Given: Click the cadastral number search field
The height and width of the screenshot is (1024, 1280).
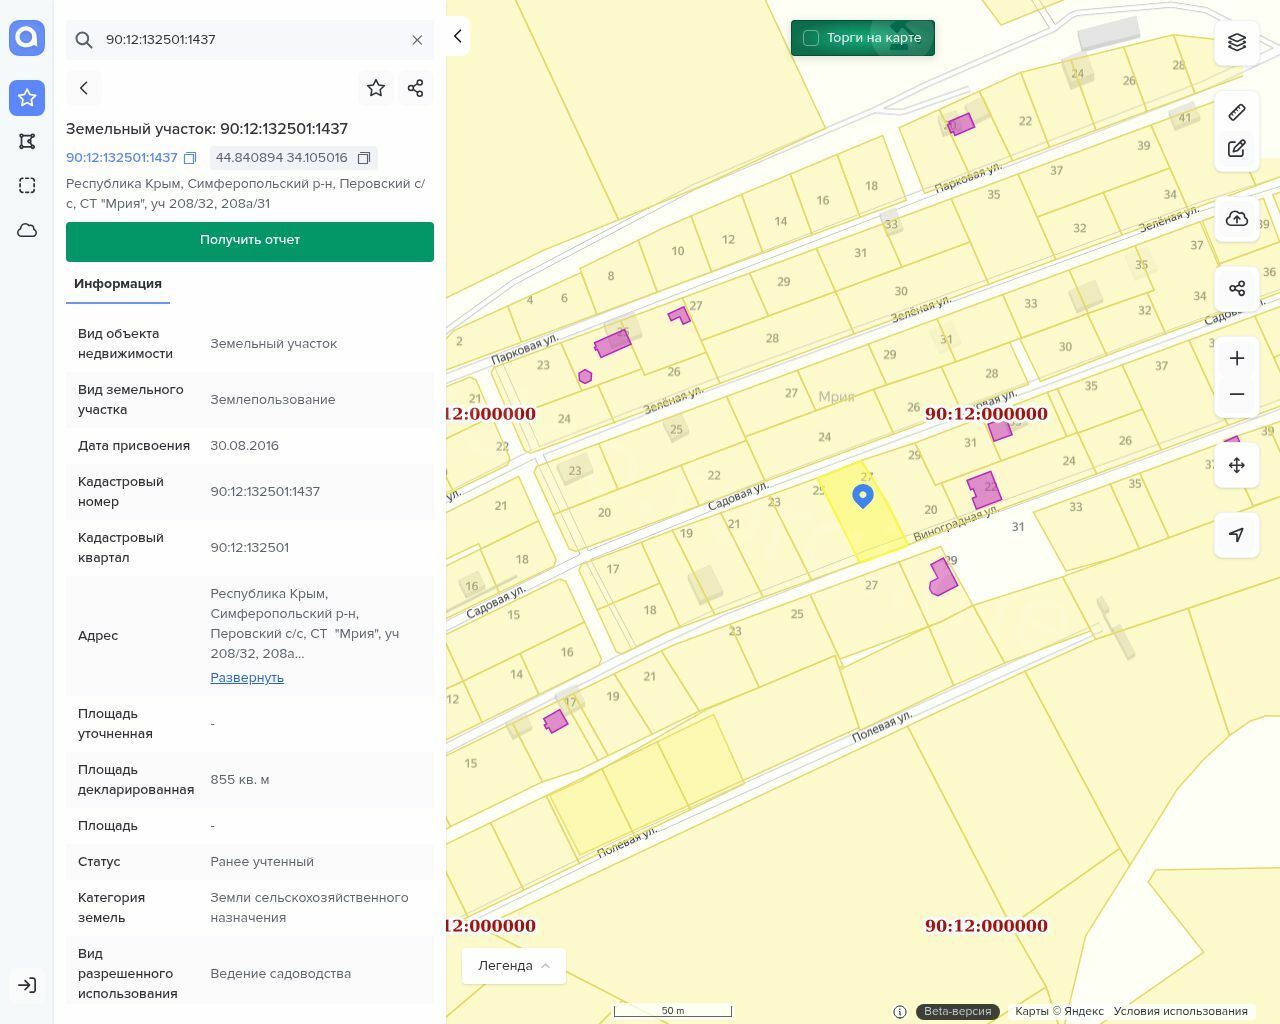Looking at the screenshot, I should (x=250, y=40).
